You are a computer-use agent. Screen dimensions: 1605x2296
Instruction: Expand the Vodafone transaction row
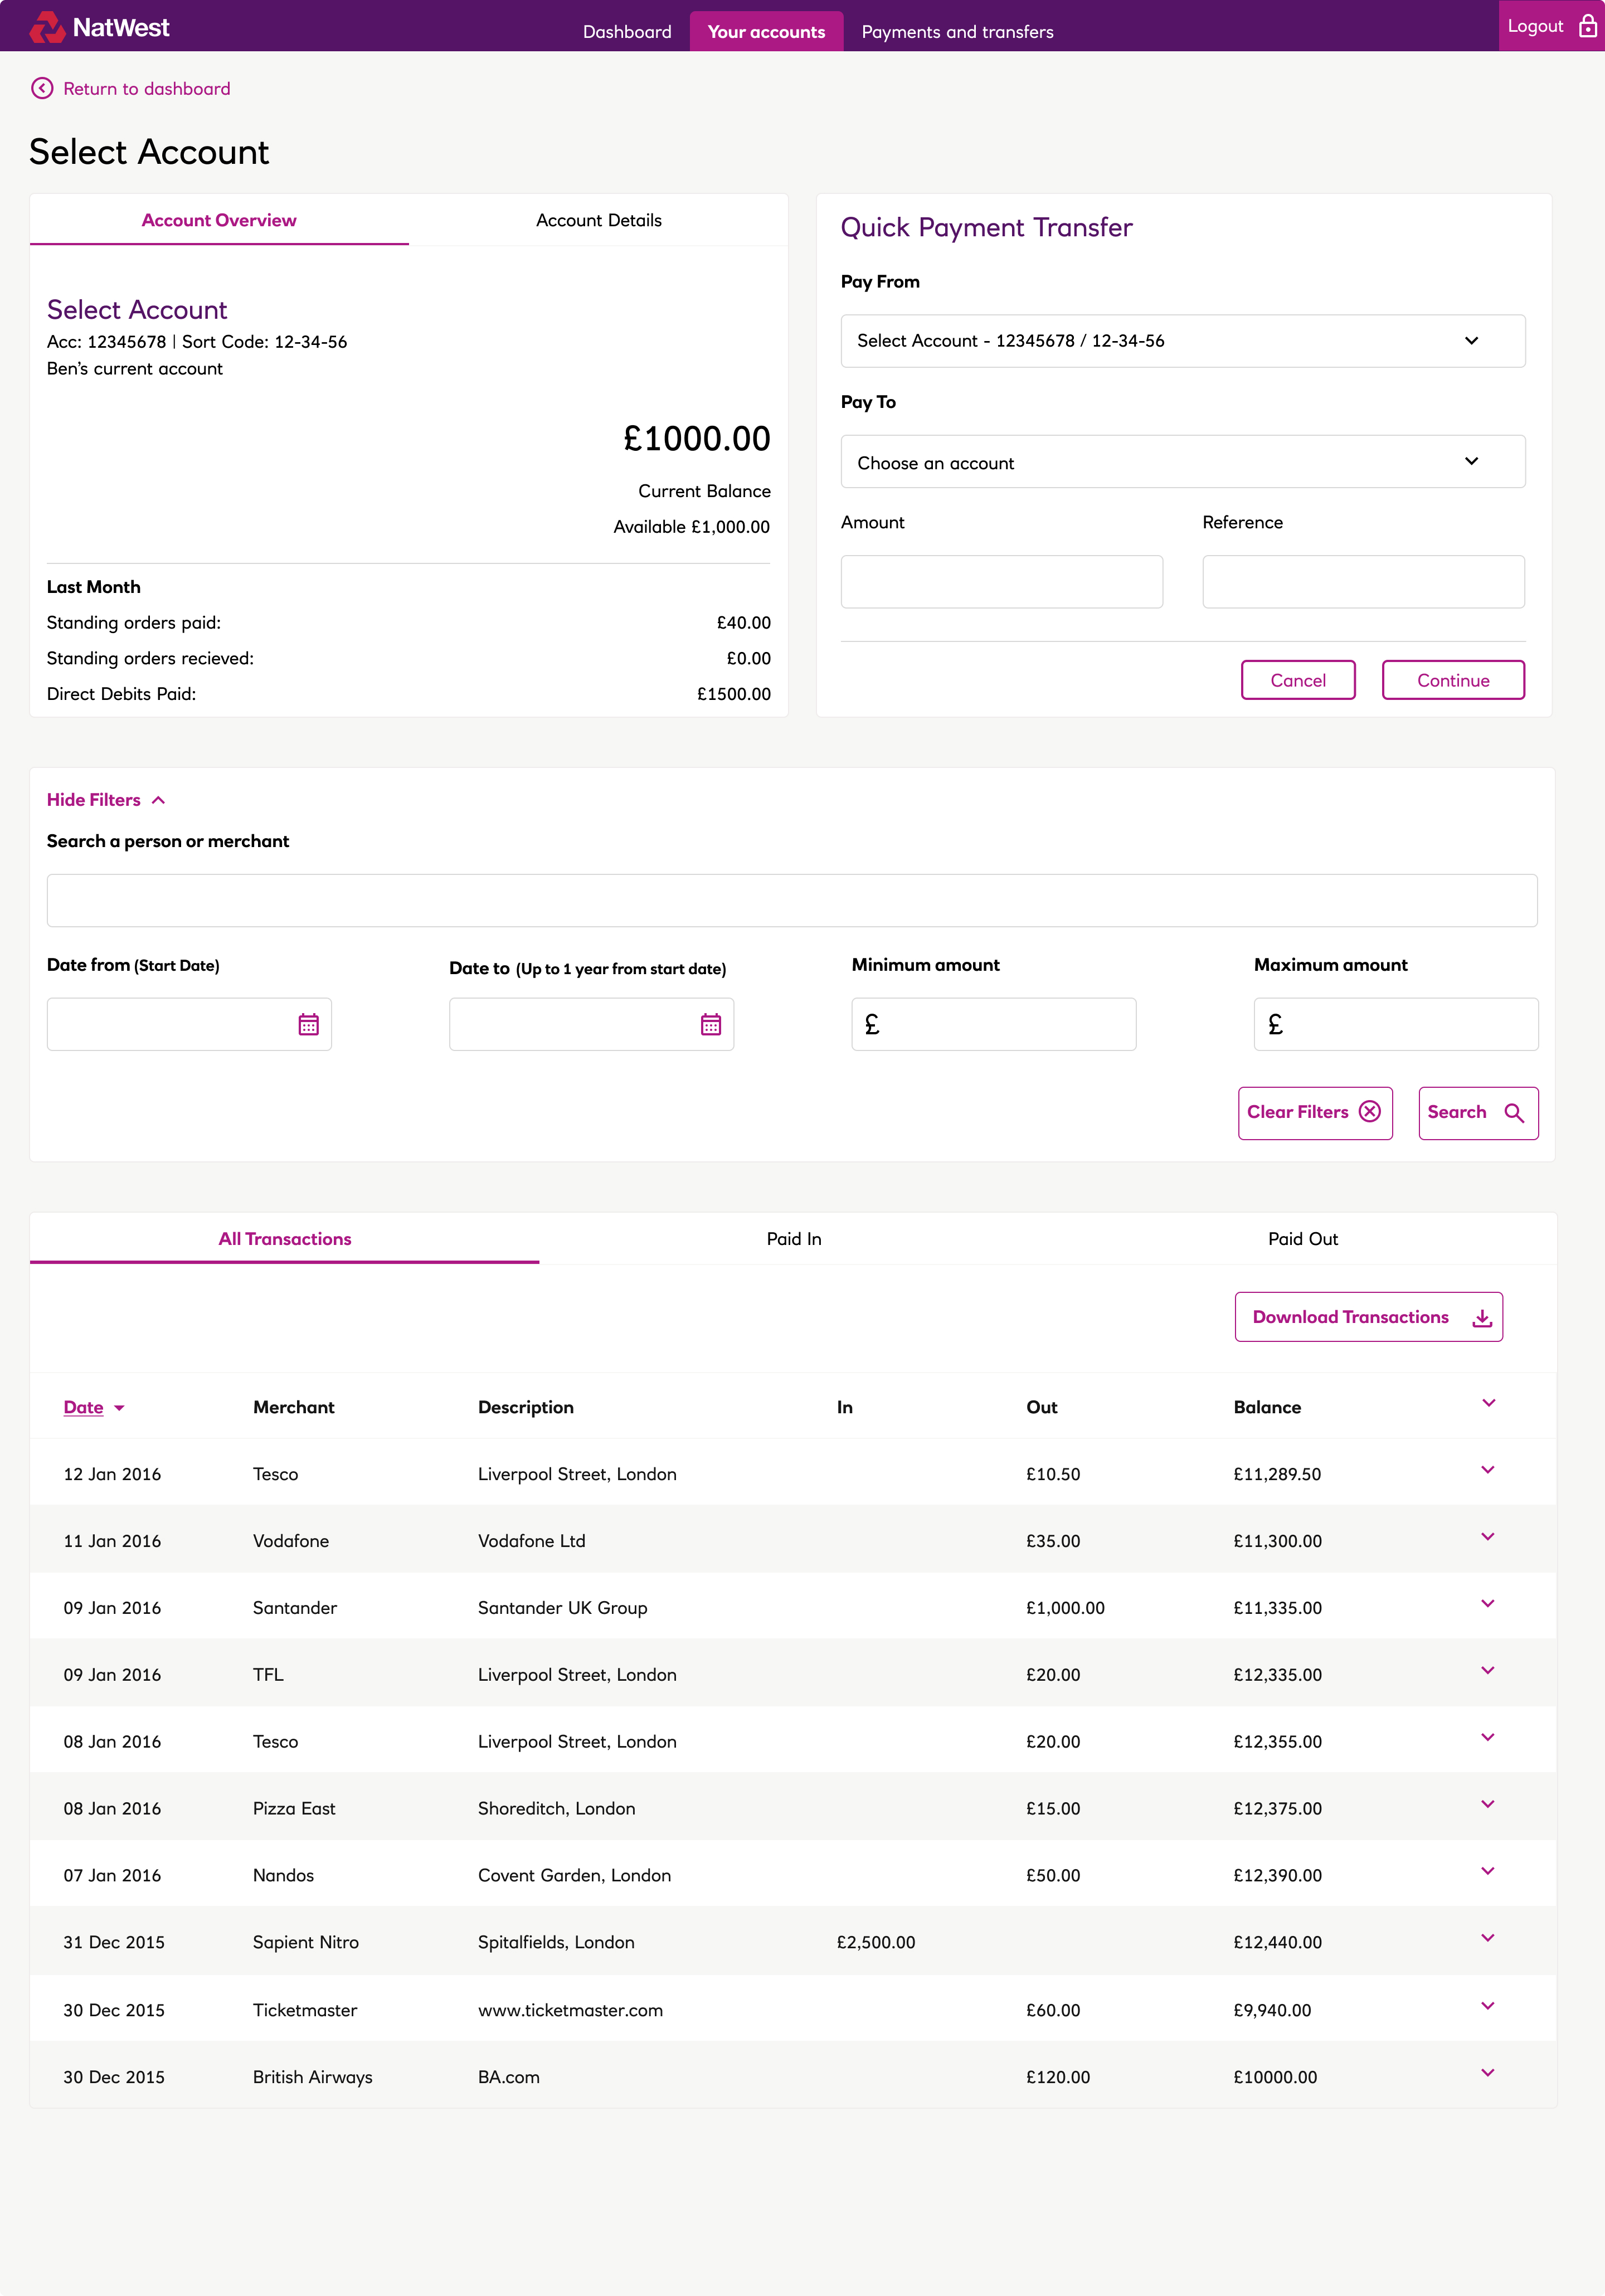click(1488, 1537)
